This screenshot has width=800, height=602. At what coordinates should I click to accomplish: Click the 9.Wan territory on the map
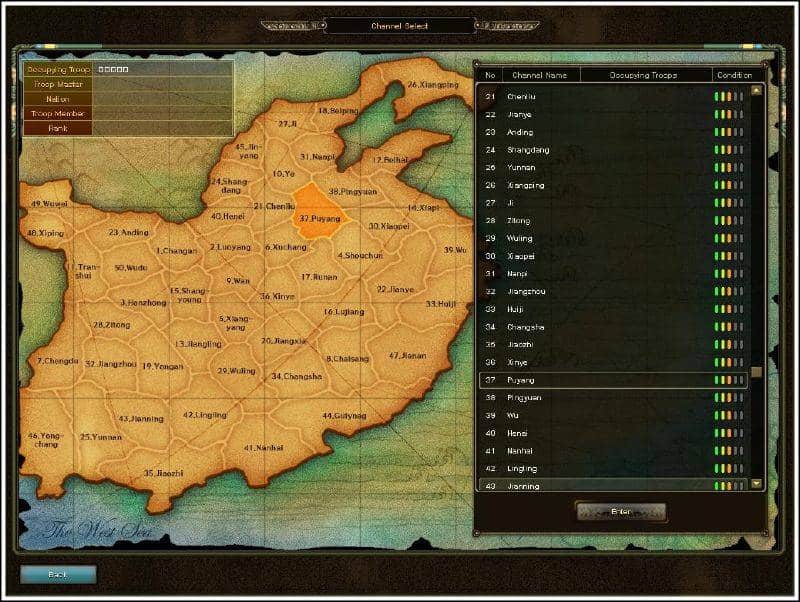(x=238, y=281)
